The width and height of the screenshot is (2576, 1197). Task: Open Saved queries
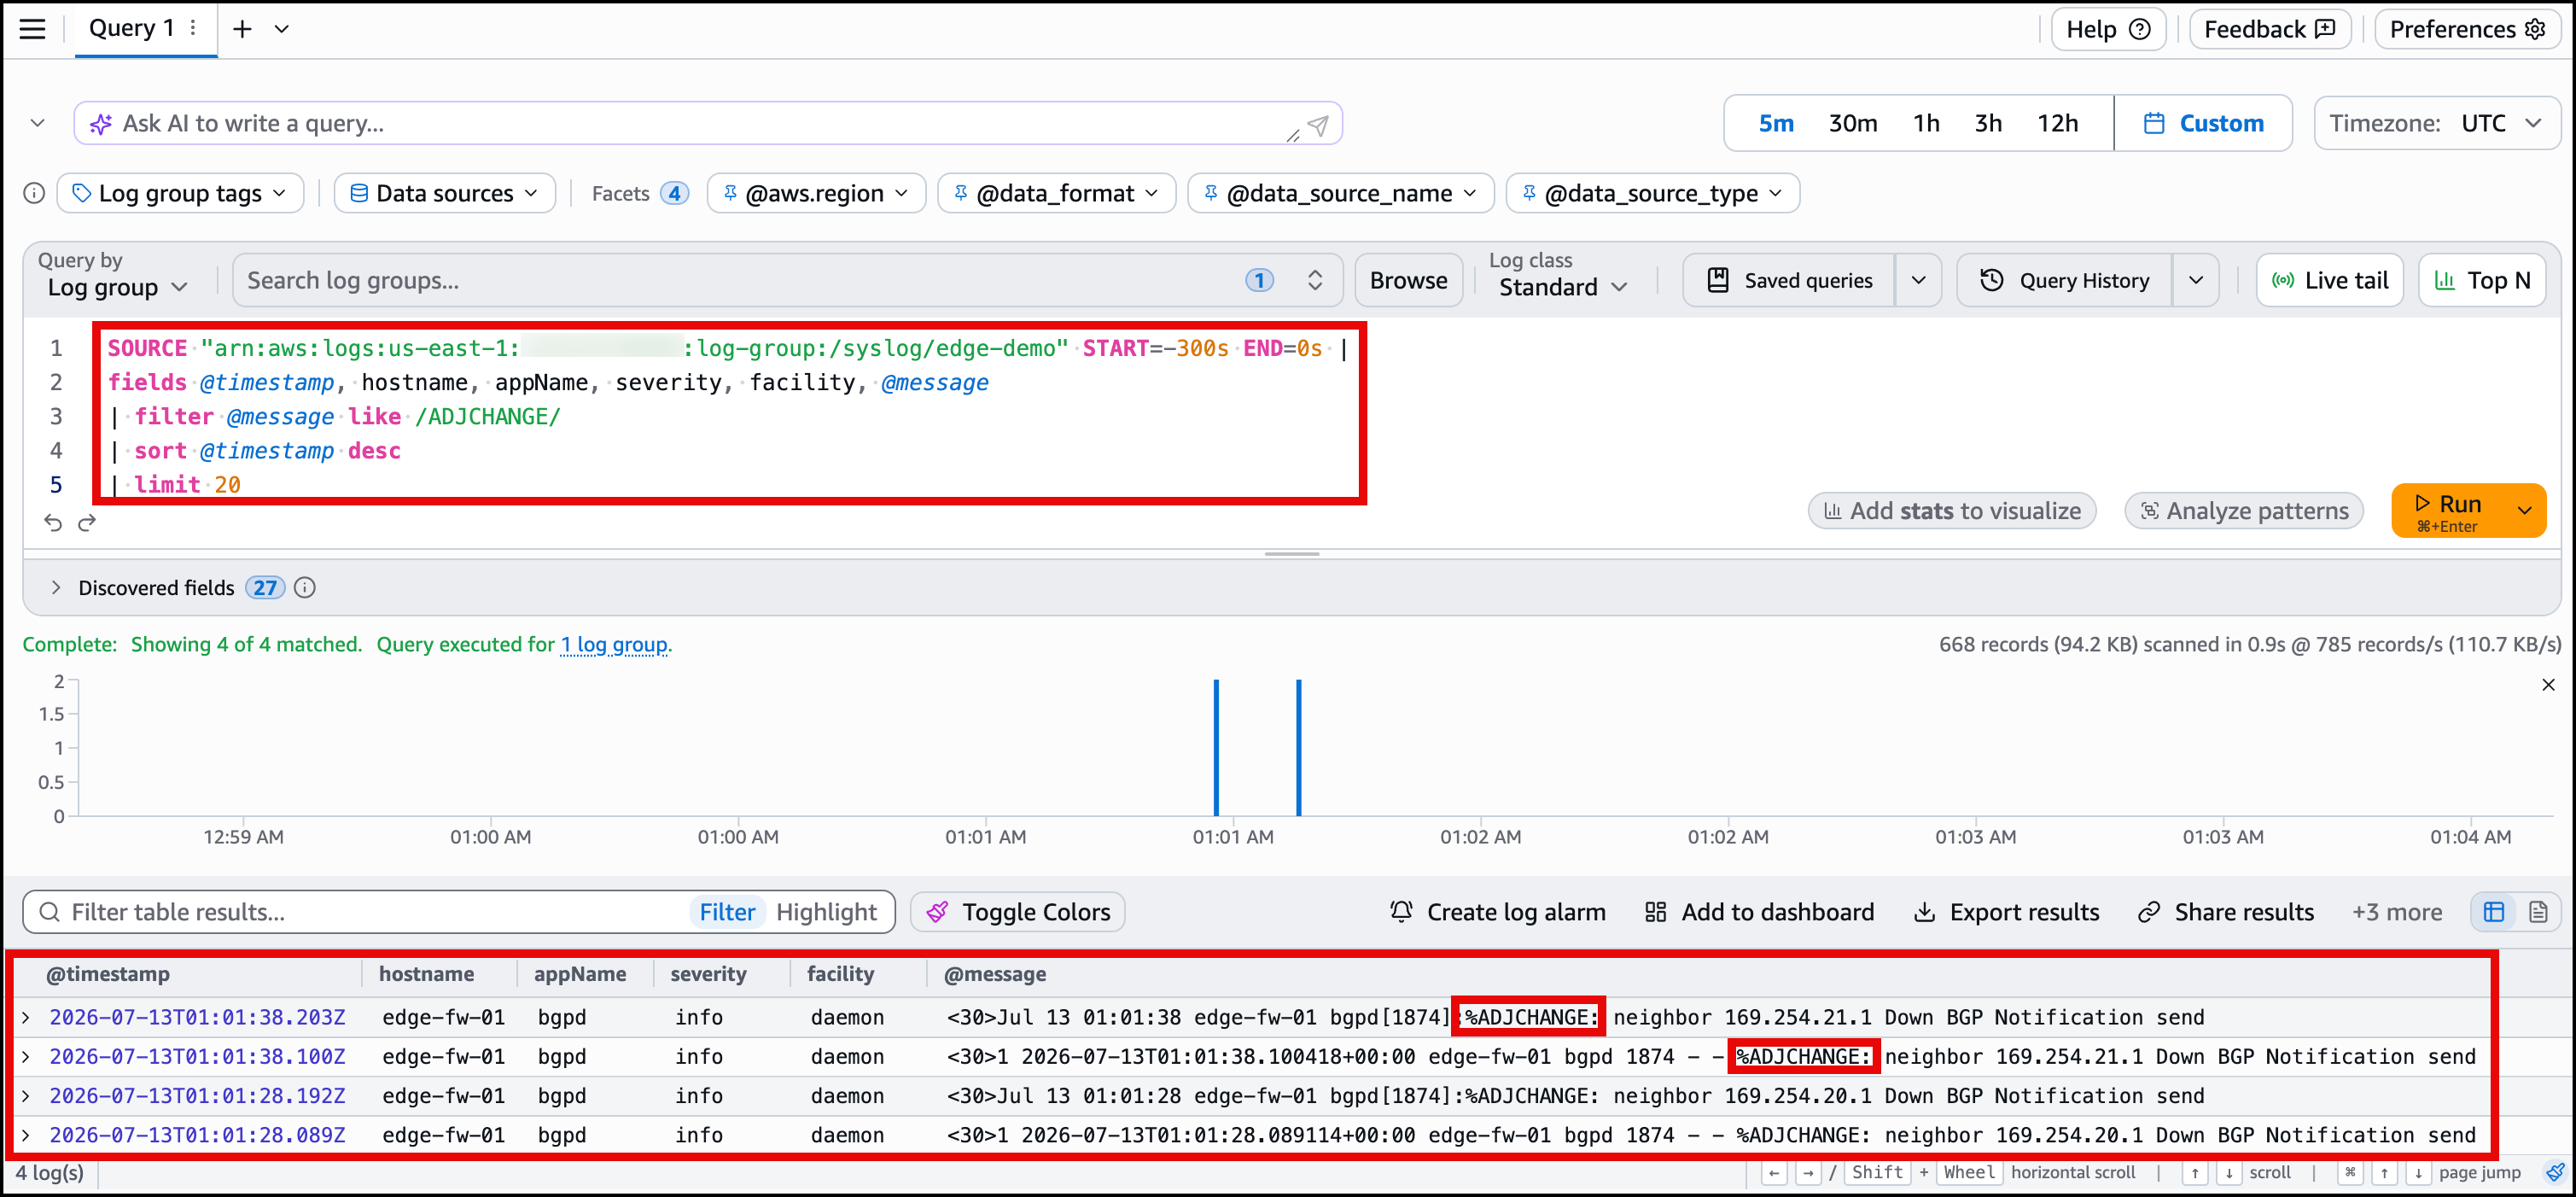coord(1789,280)
